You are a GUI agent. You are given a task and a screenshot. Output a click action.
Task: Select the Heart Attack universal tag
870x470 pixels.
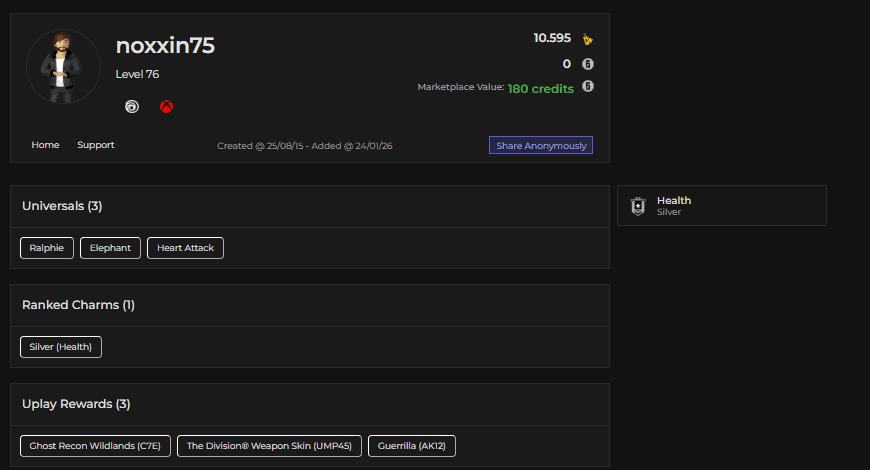click(185, 248)
